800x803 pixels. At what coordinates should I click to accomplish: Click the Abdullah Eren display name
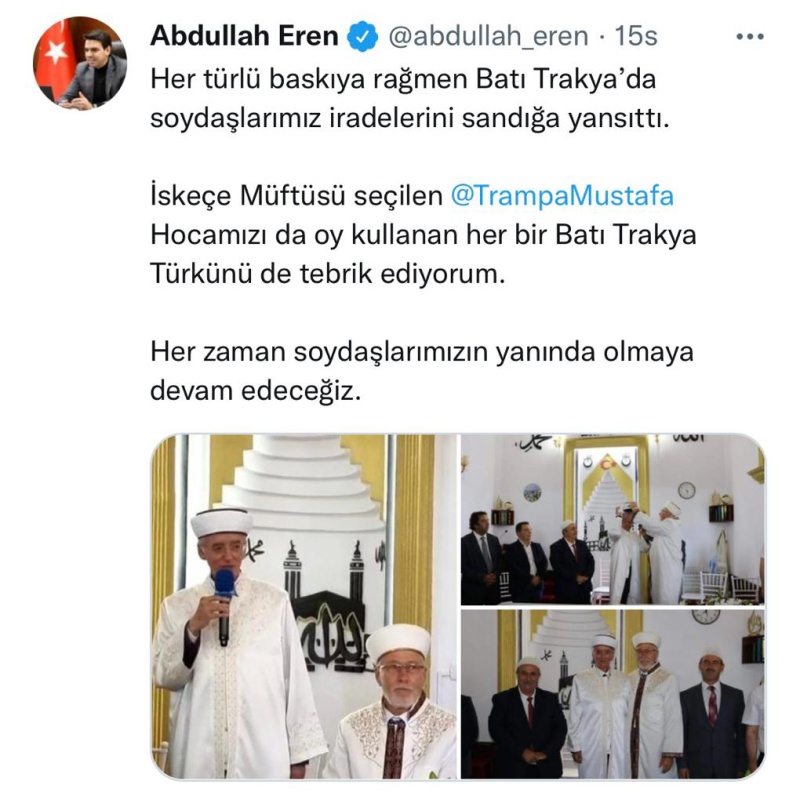244,36
